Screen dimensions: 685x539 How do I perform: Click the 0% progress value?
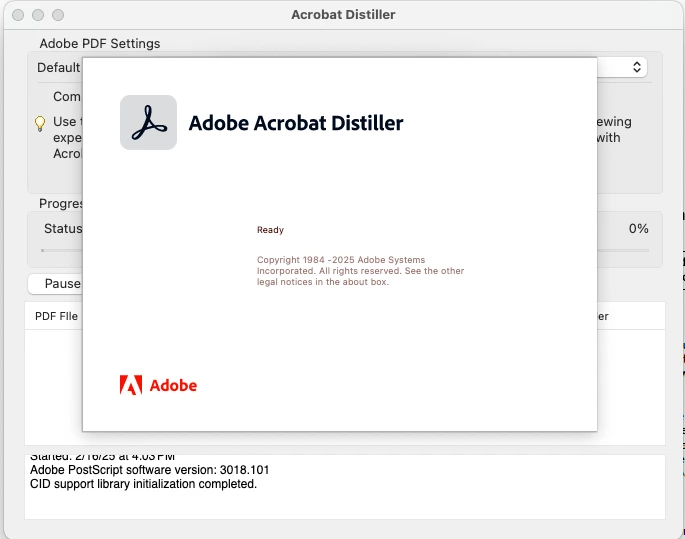638,228
